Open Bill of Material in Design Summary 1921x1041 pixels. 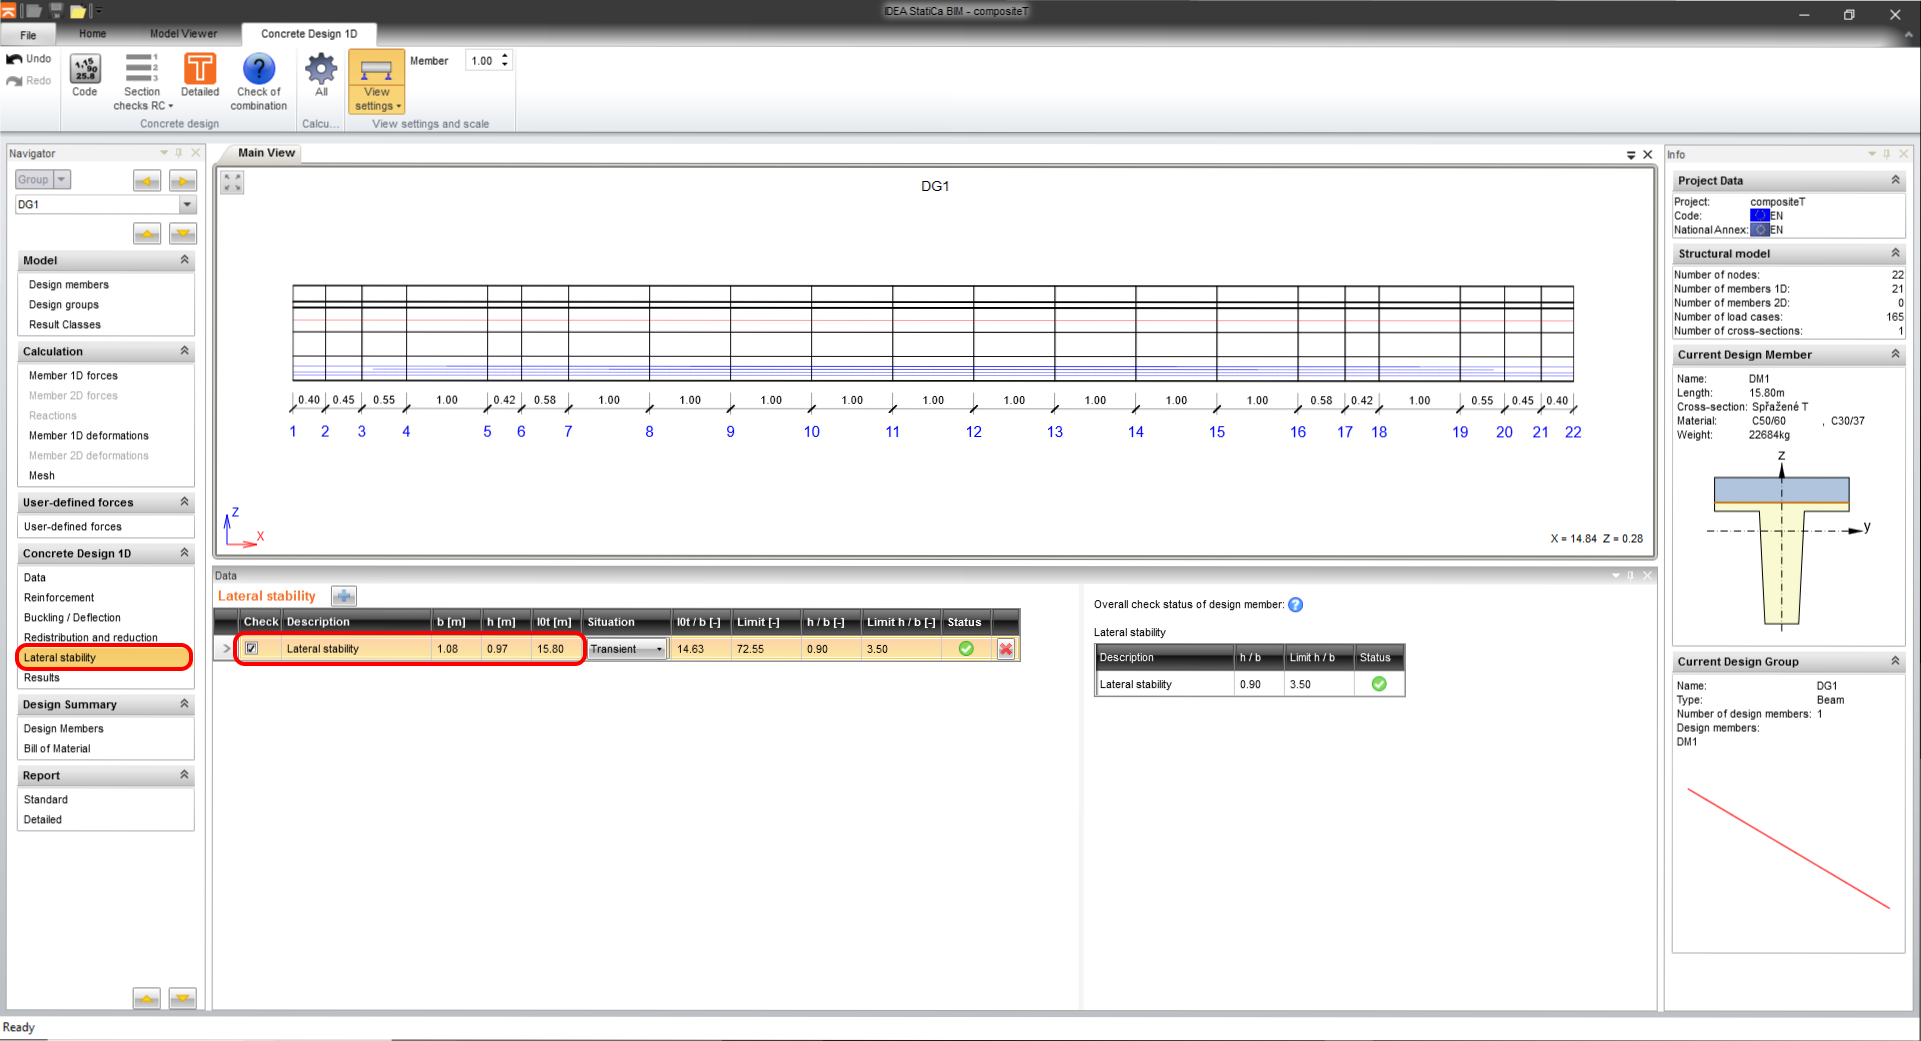[x=57, y=748]
